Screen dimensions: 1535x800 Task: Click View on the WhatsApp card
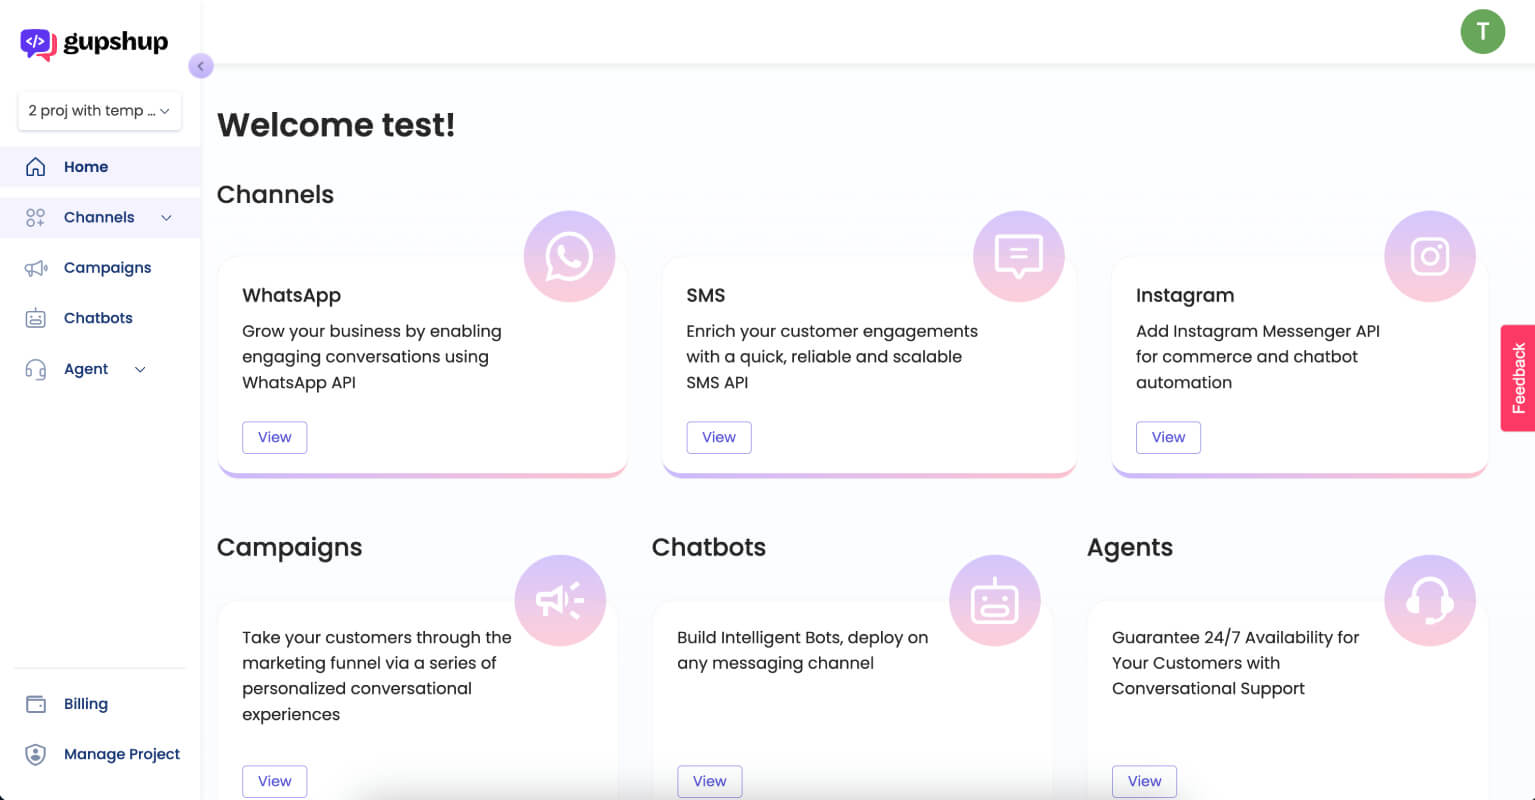(x=275, y=437)
